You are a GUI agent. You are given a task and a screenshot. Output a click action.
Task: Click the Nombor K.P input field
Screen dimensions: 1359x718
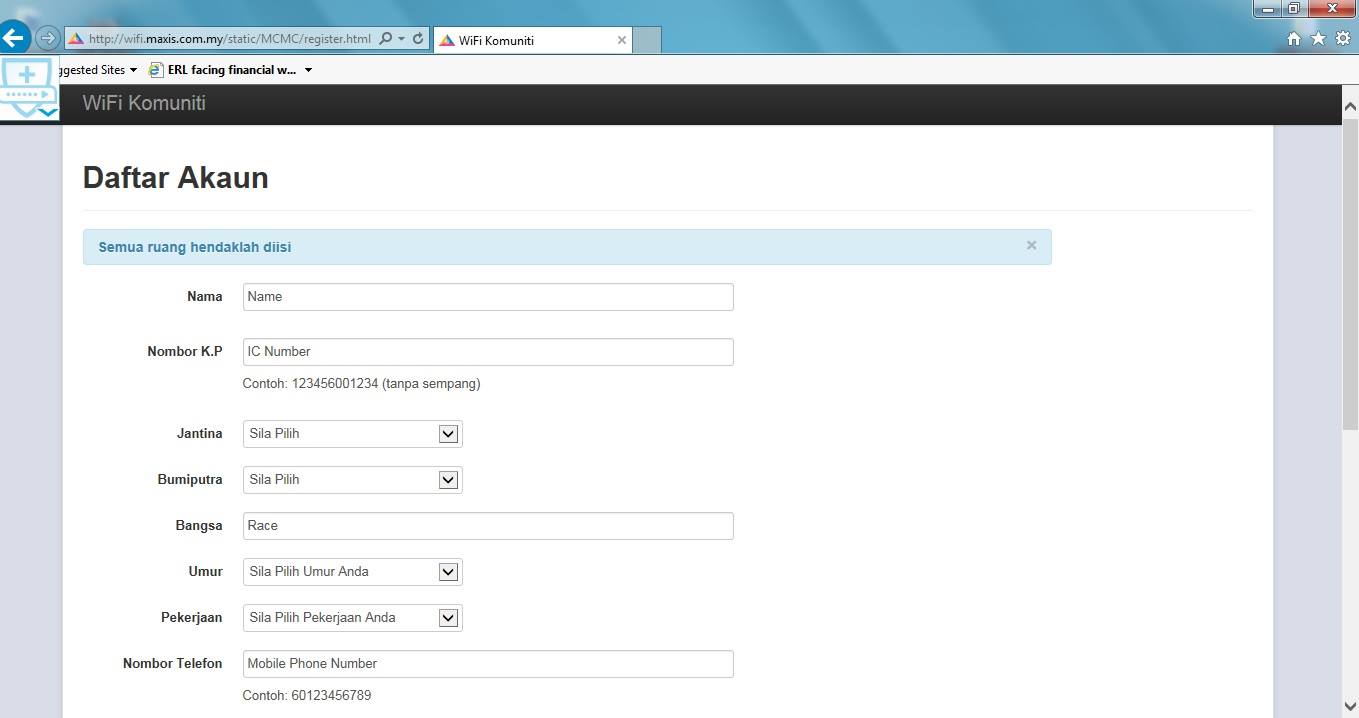[x=488, y=352]
